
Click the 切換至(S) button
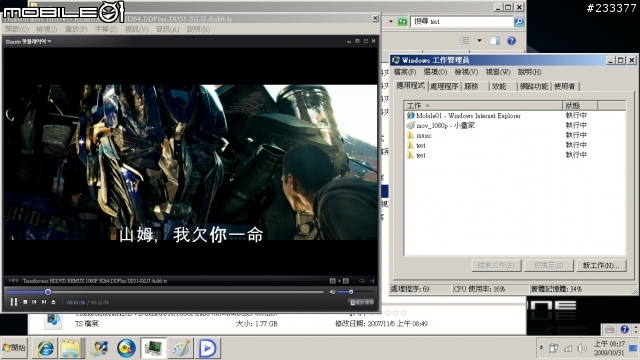point(549,266)
